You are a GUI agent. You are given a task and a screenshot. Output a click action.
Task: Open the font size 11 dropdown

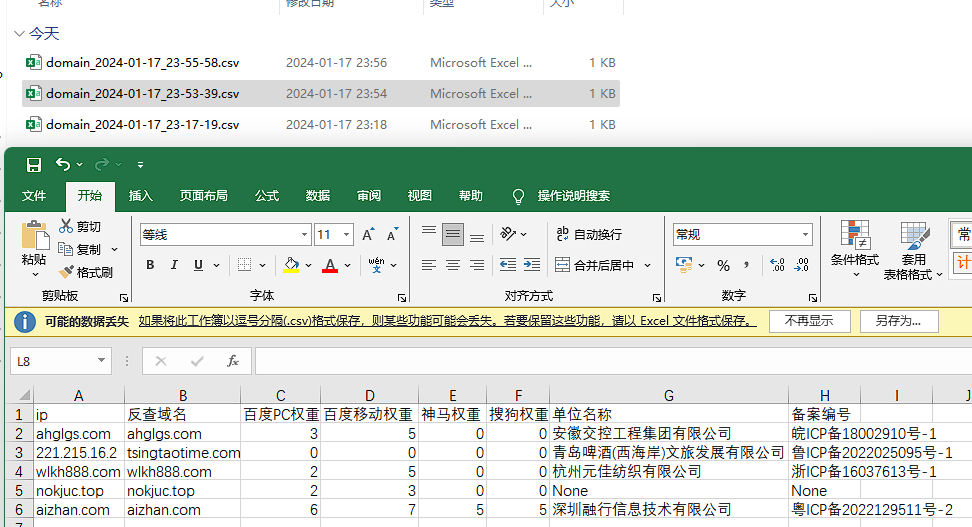[x=347, y=234]
